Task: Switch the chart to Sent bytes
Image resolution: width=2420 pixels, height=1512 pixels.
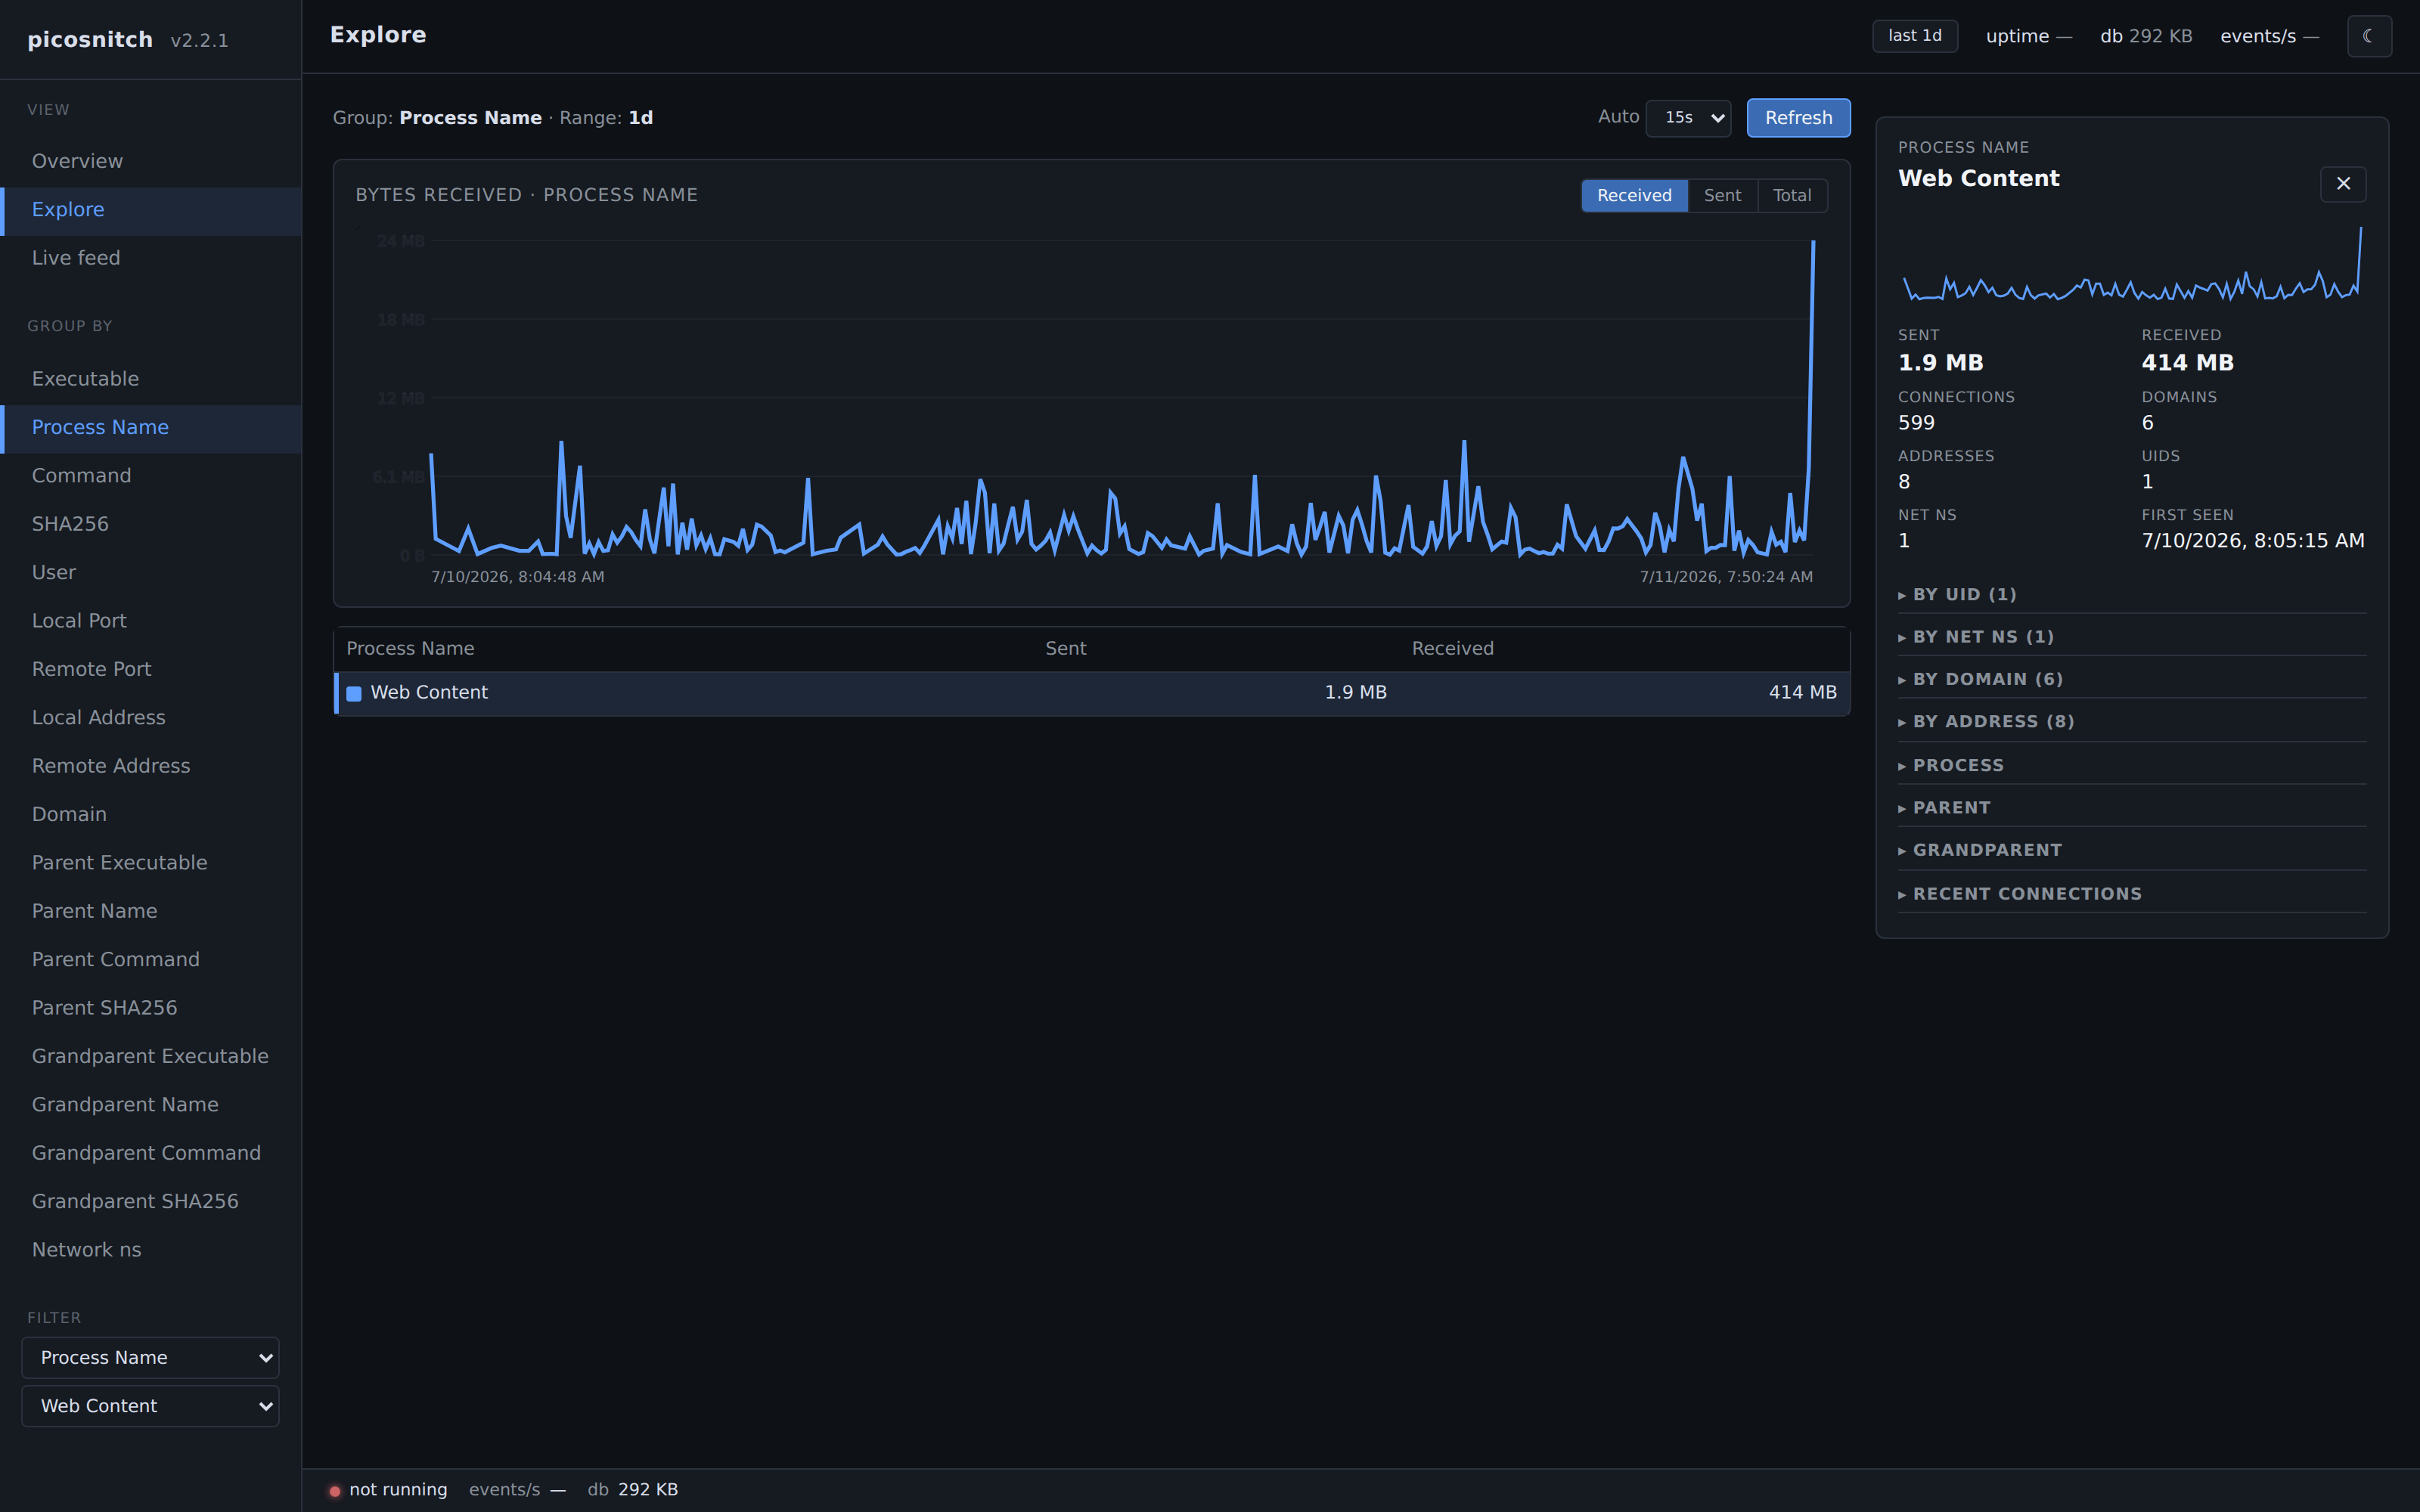Action: pyautogui.click(x=1722, y=195)
